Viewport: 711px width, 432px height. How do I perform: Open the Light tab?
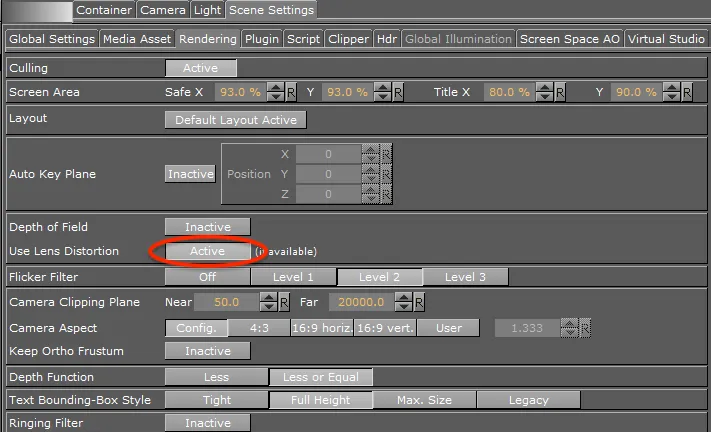pos(207,10)
